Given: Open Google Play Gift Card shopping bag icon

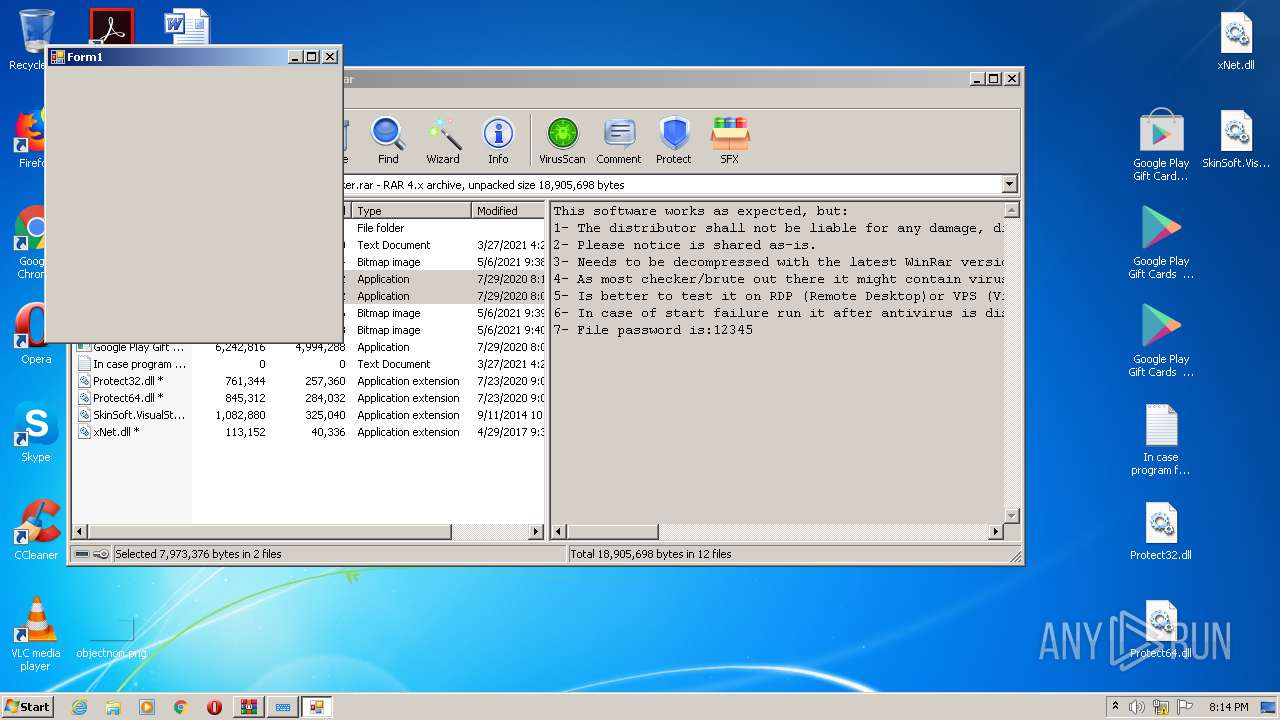Looking at the screenshot, I should click(x=1161, y=145).
